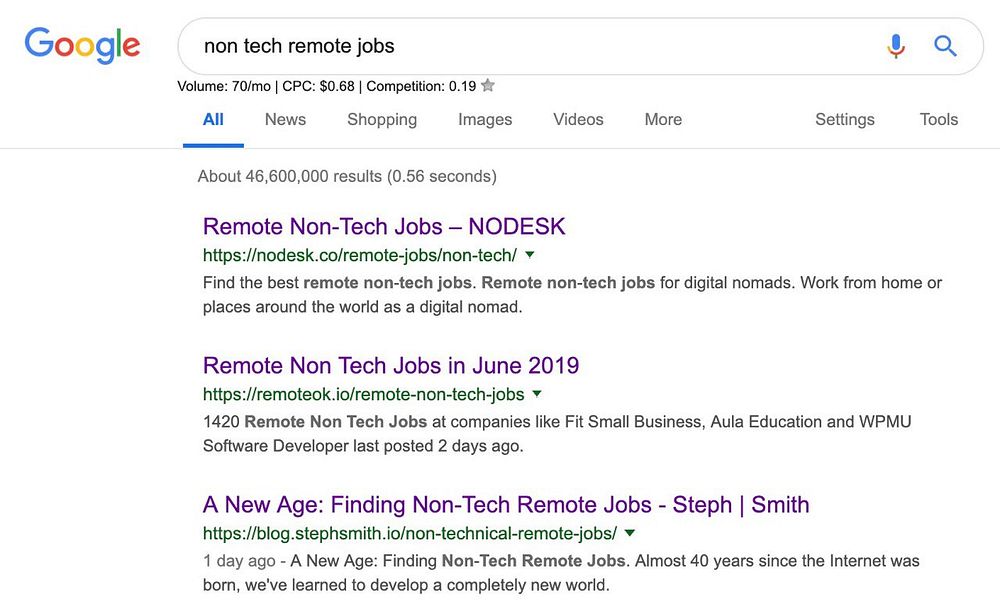Viewport: 1000px width, 612px height.
Task: Show the search Tools options
Action: click(939, 120)
